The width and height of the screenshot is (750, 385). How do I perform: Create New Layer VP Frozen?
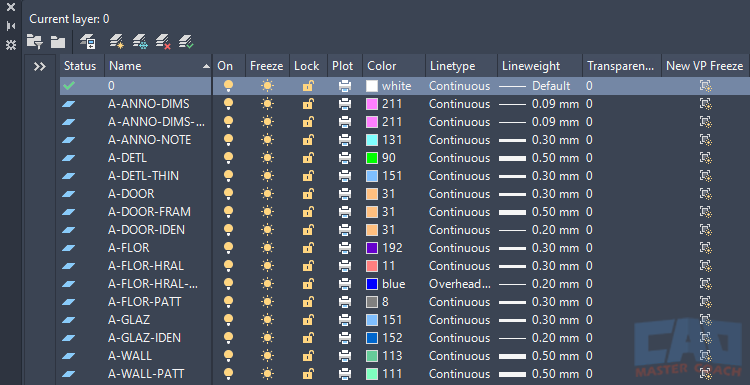click(140, 42)
